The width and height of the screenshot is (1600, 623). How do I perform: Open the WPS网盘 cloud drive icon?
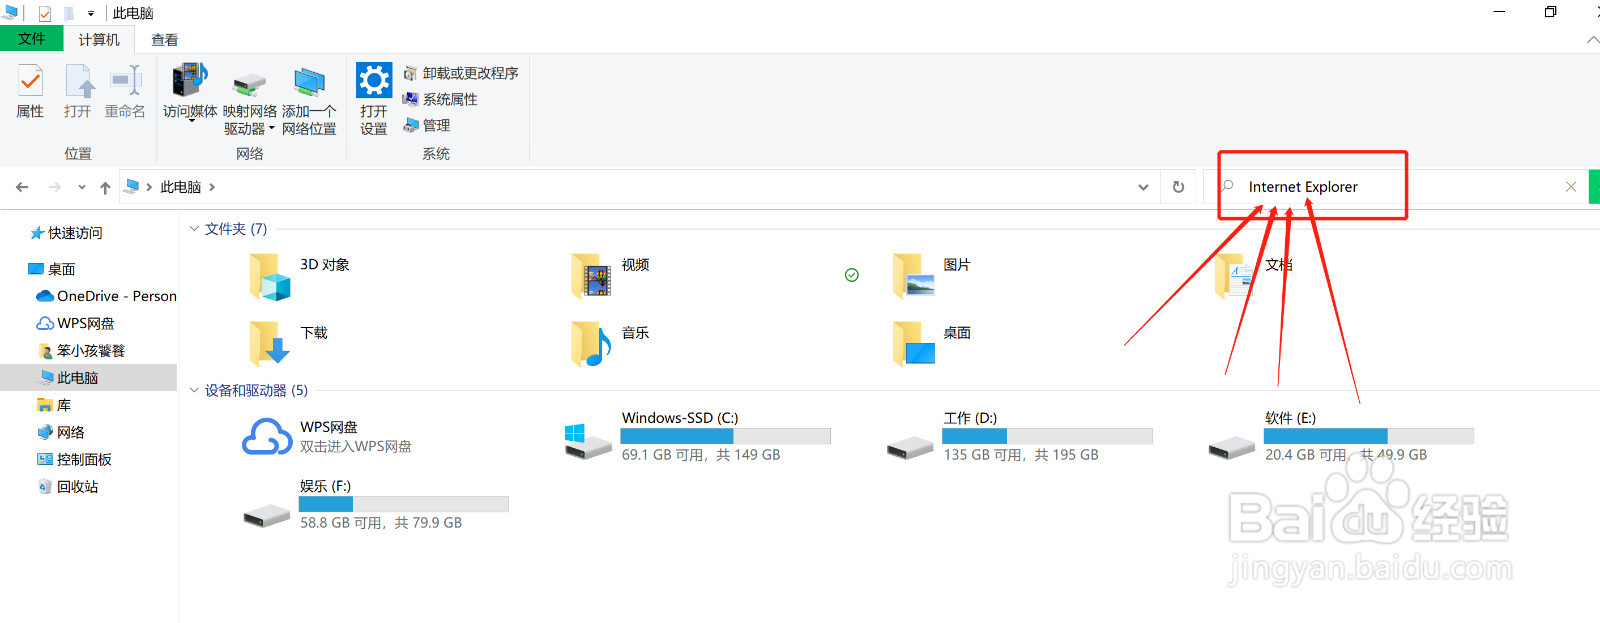click(x=267, y=438)
